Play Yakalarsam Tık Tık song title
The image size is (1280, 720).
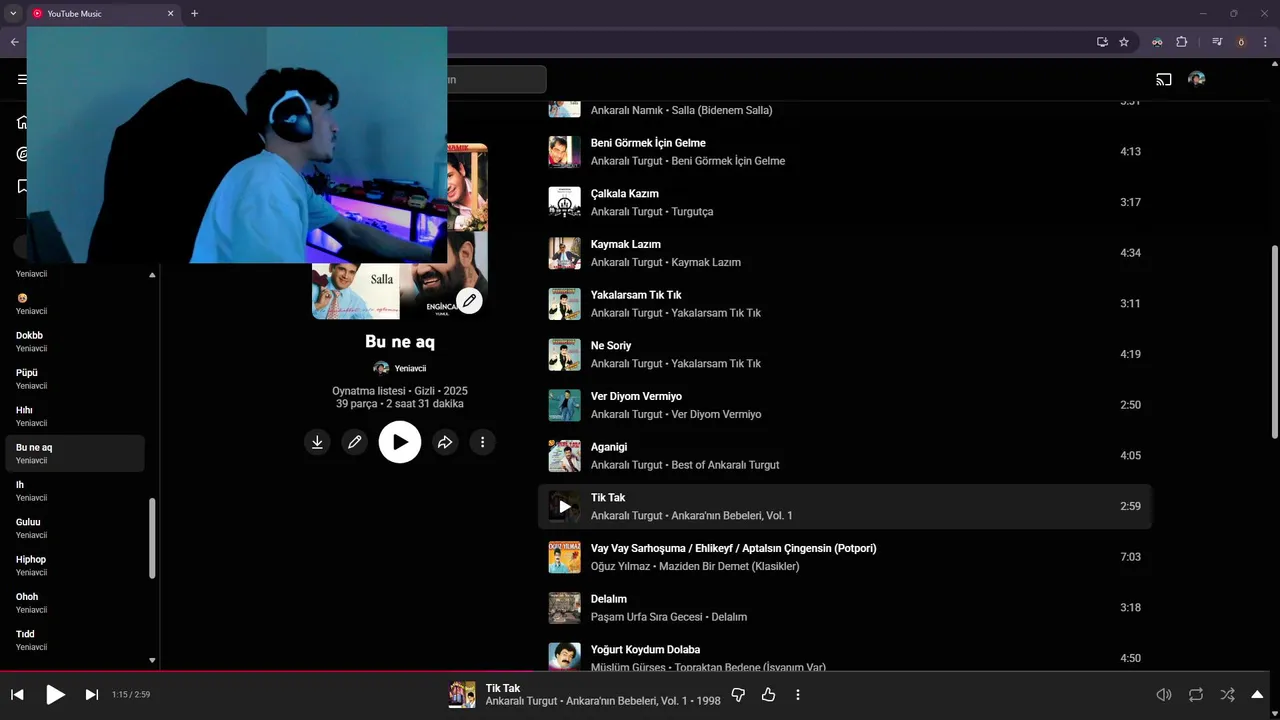pos(636,295)
